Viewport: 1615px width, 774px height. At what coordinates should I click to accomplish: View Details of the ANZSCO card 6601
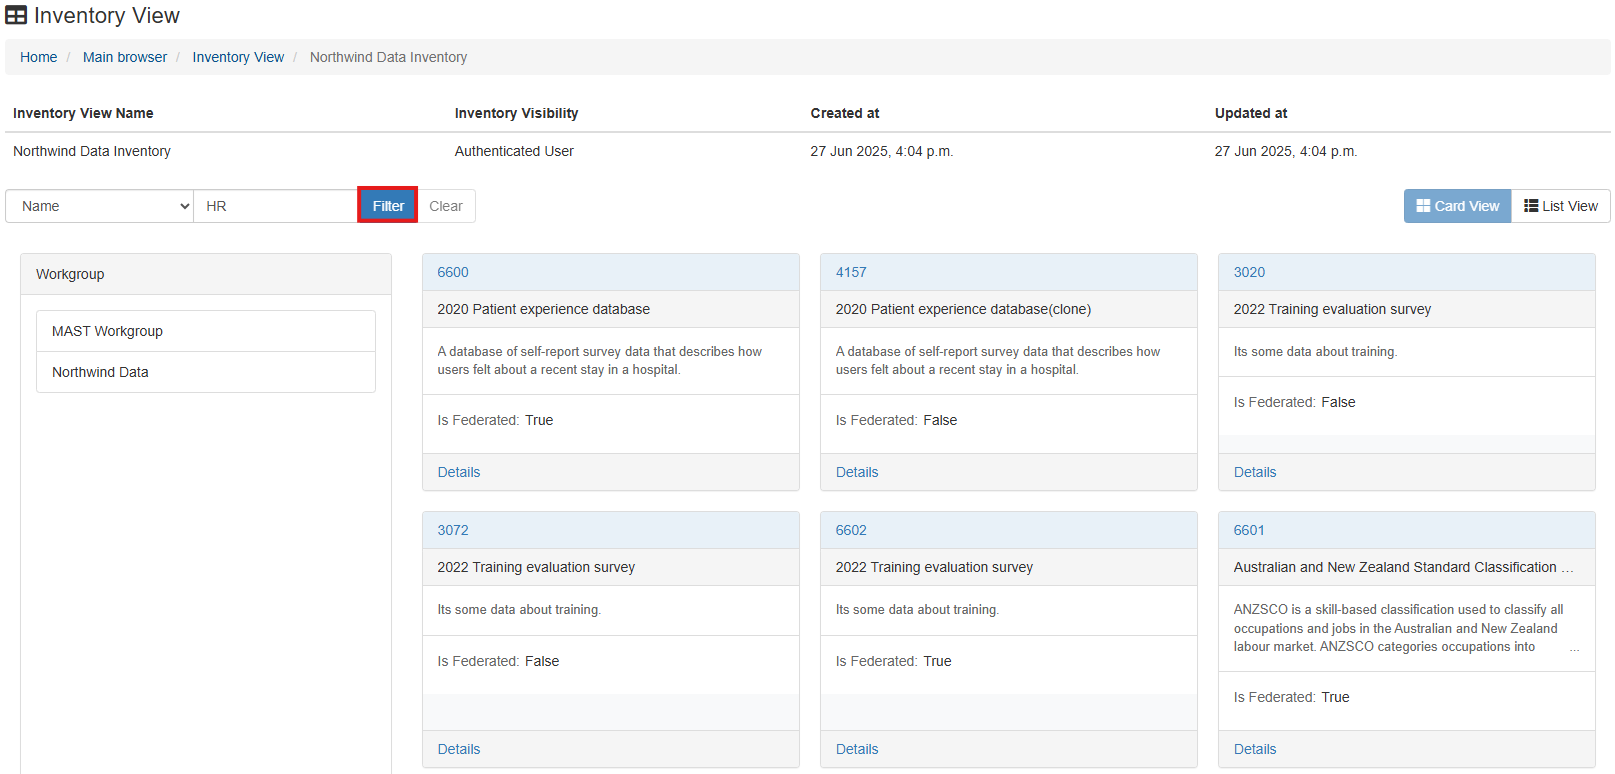[1255, 749]
